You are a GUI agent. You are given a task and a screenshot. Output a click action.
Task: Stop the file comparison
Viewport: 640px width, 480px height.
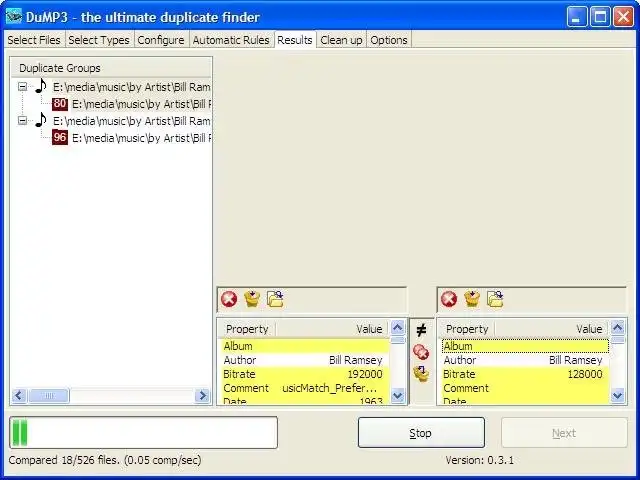click(421, 433)
